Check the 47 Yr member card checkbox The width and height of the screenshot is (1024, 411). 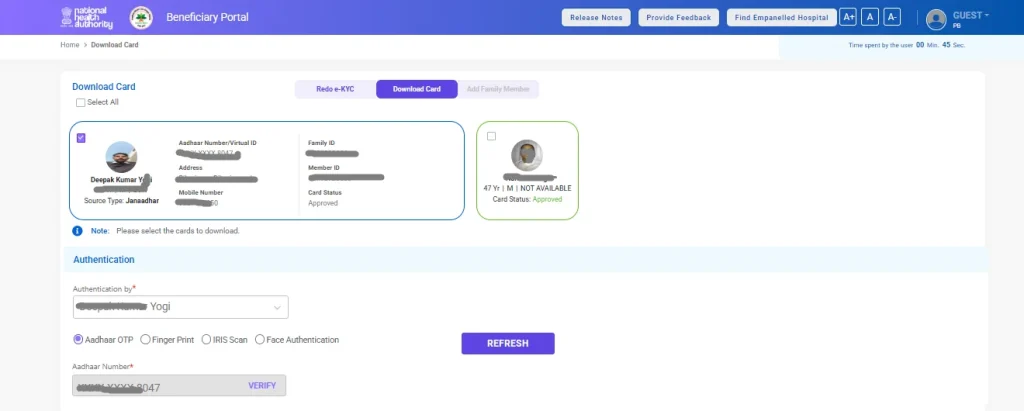(x=491, y=136)
